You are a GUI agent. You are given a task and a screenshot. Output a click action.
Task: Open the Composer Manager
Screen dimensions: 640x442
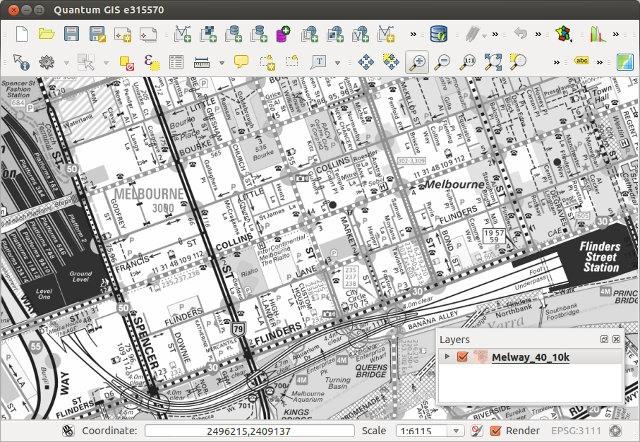148,35
